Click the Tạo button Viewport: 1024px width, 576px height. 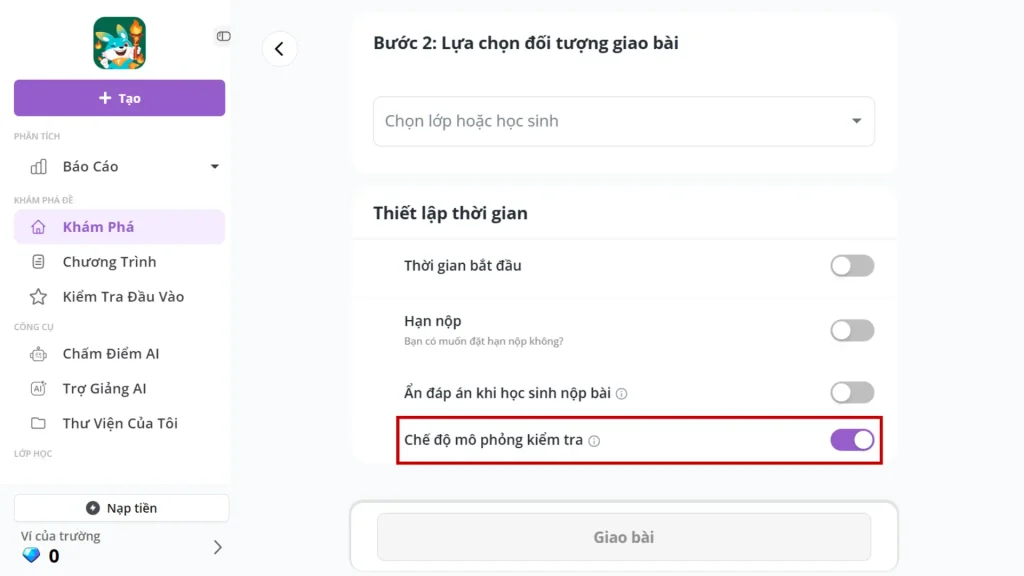pos(119,97)
